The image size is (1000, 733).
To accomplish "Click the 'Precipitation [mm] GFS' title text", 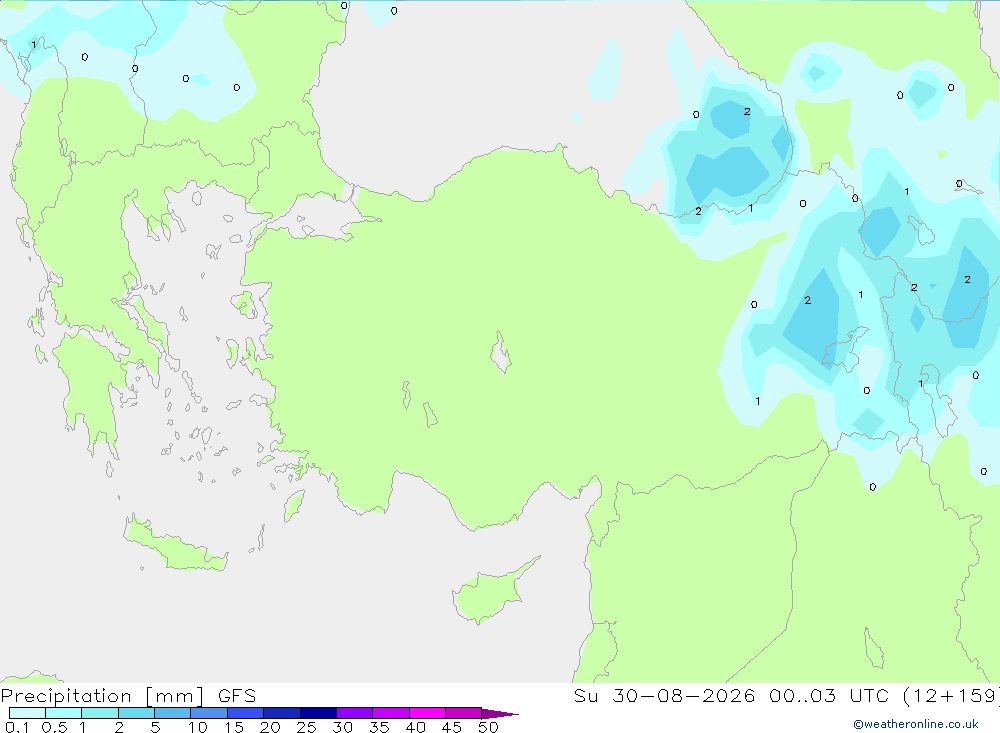I will [x=128, y=695].
